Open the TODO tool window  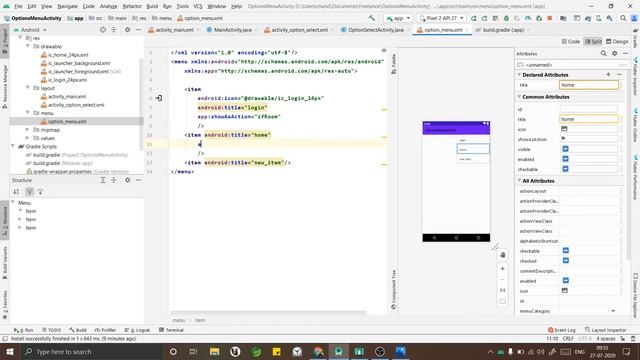[x=51, y=330]
